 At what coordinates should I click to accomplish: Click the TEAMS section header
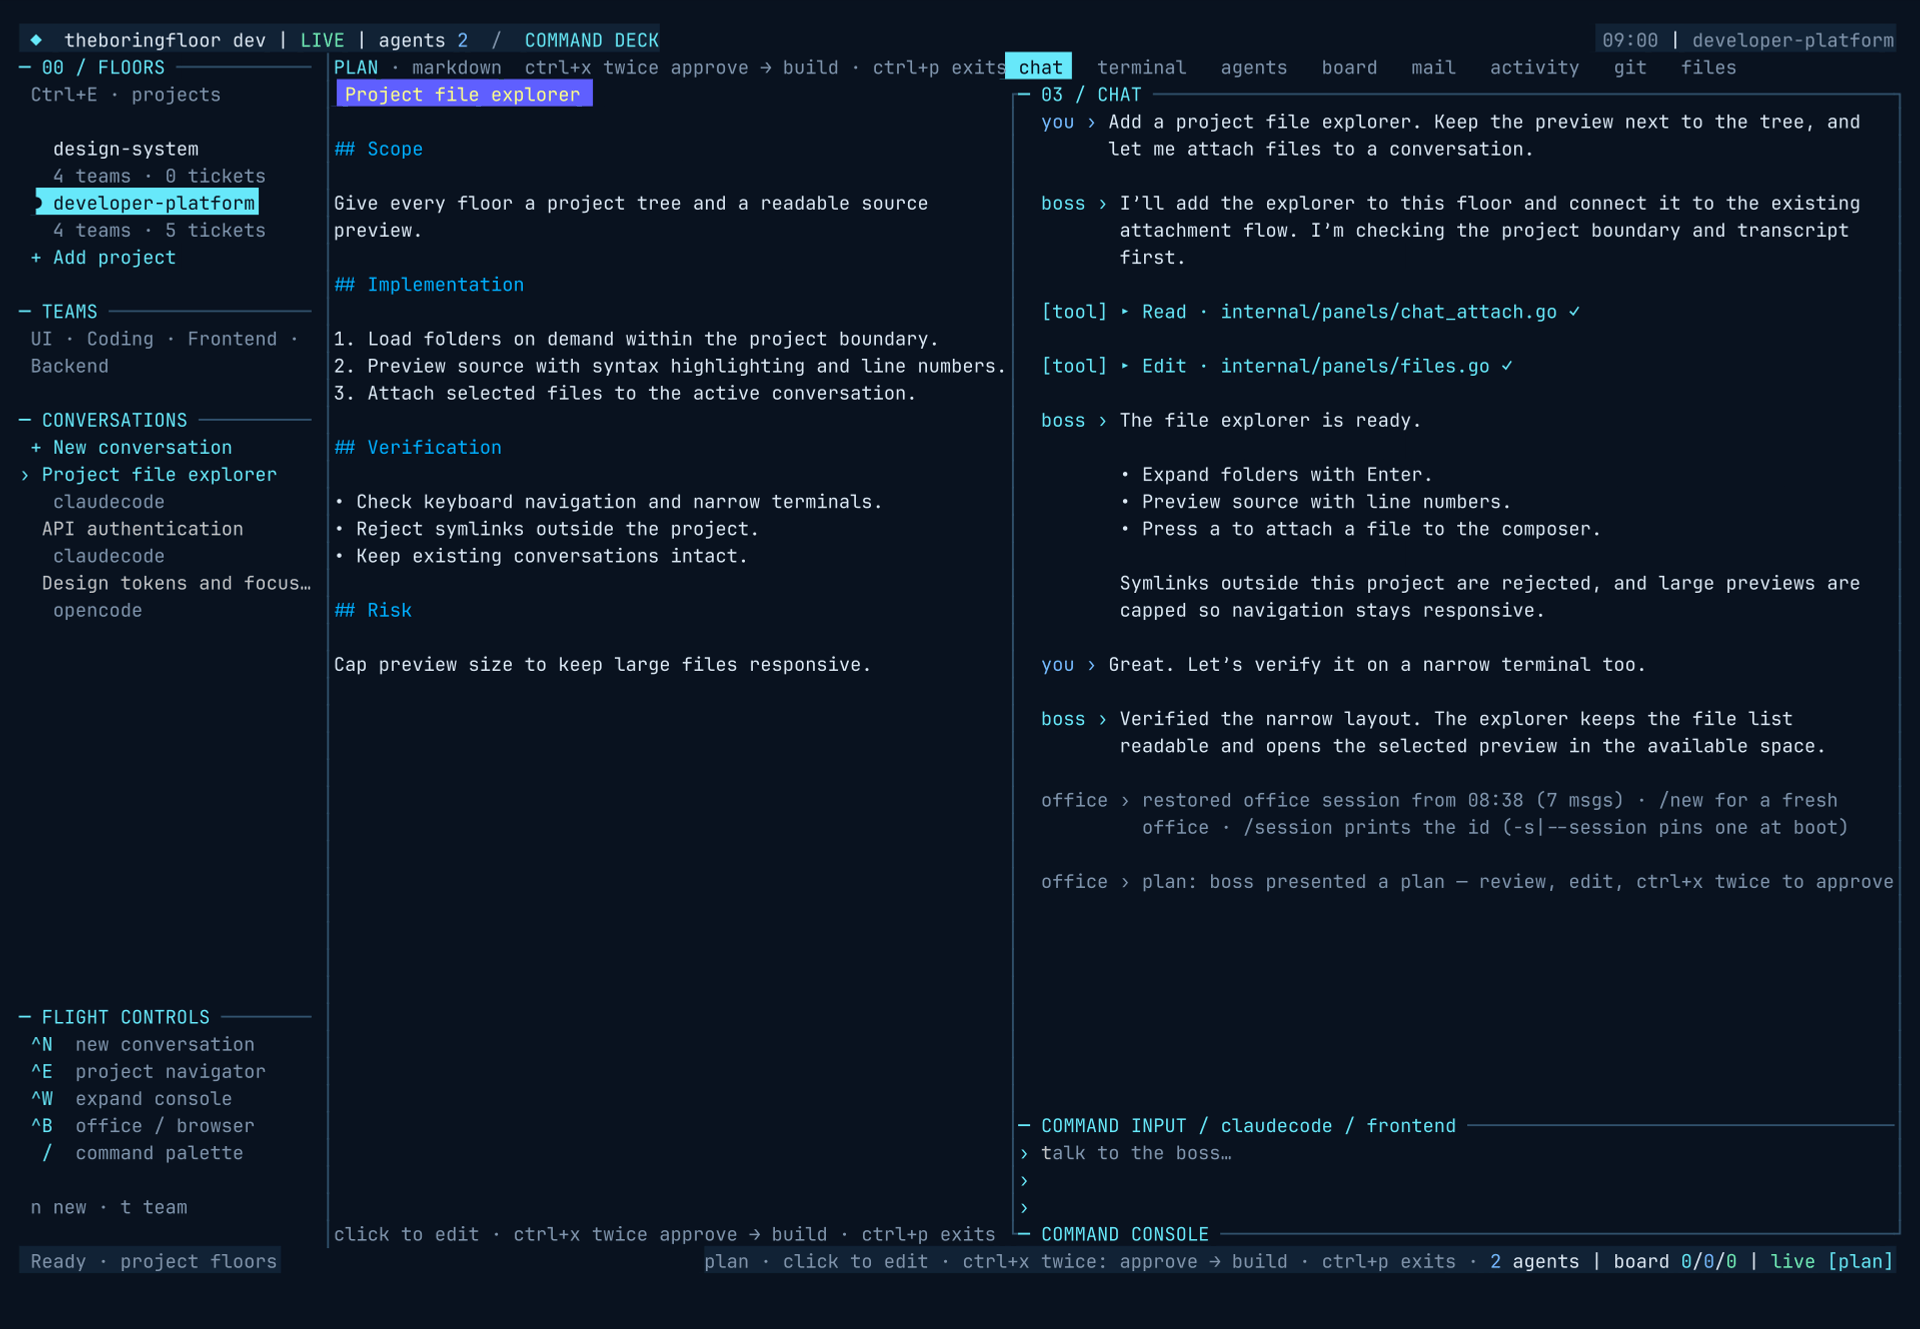click(x=69, y=311)
